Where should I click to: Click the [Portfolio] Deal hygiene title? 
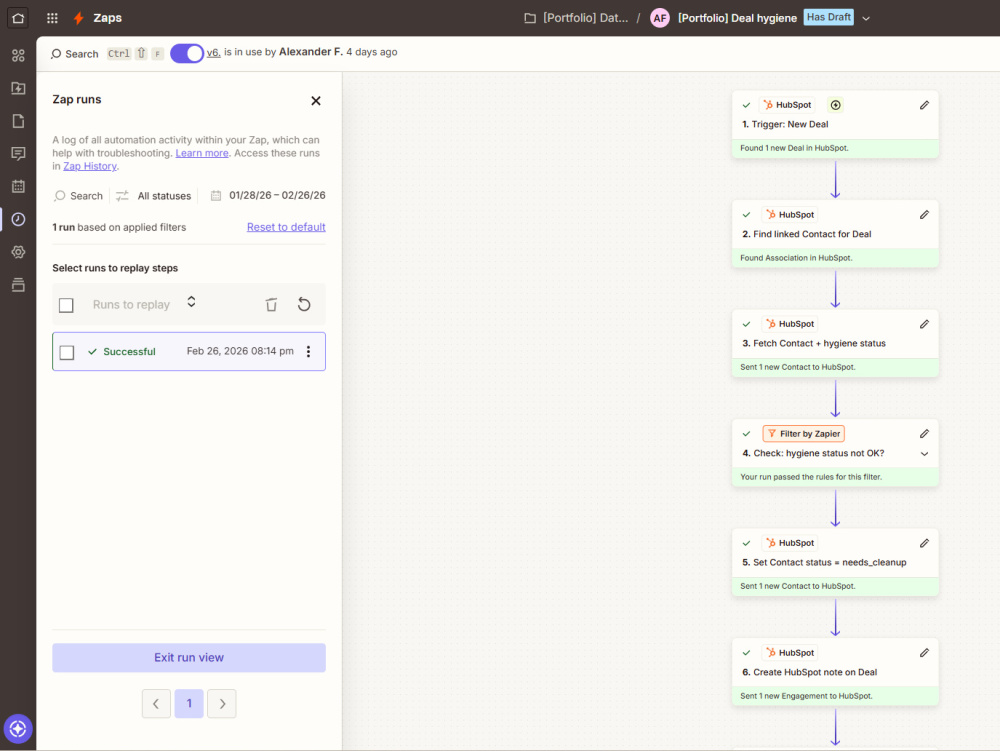tap(737, 18)
